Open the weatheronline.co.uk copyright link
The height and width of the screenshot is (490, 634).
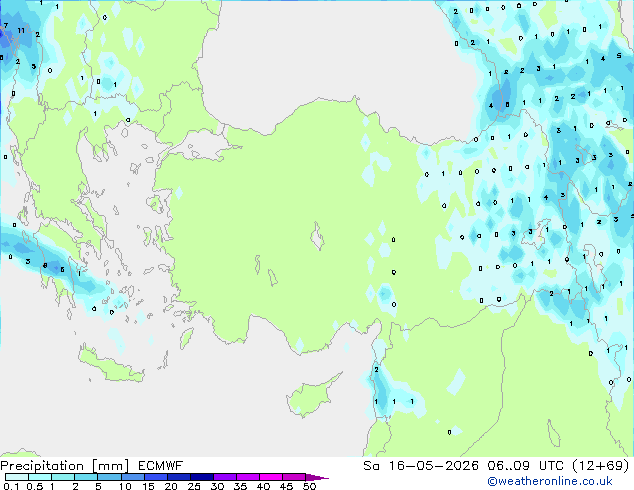tap(550, 481)
